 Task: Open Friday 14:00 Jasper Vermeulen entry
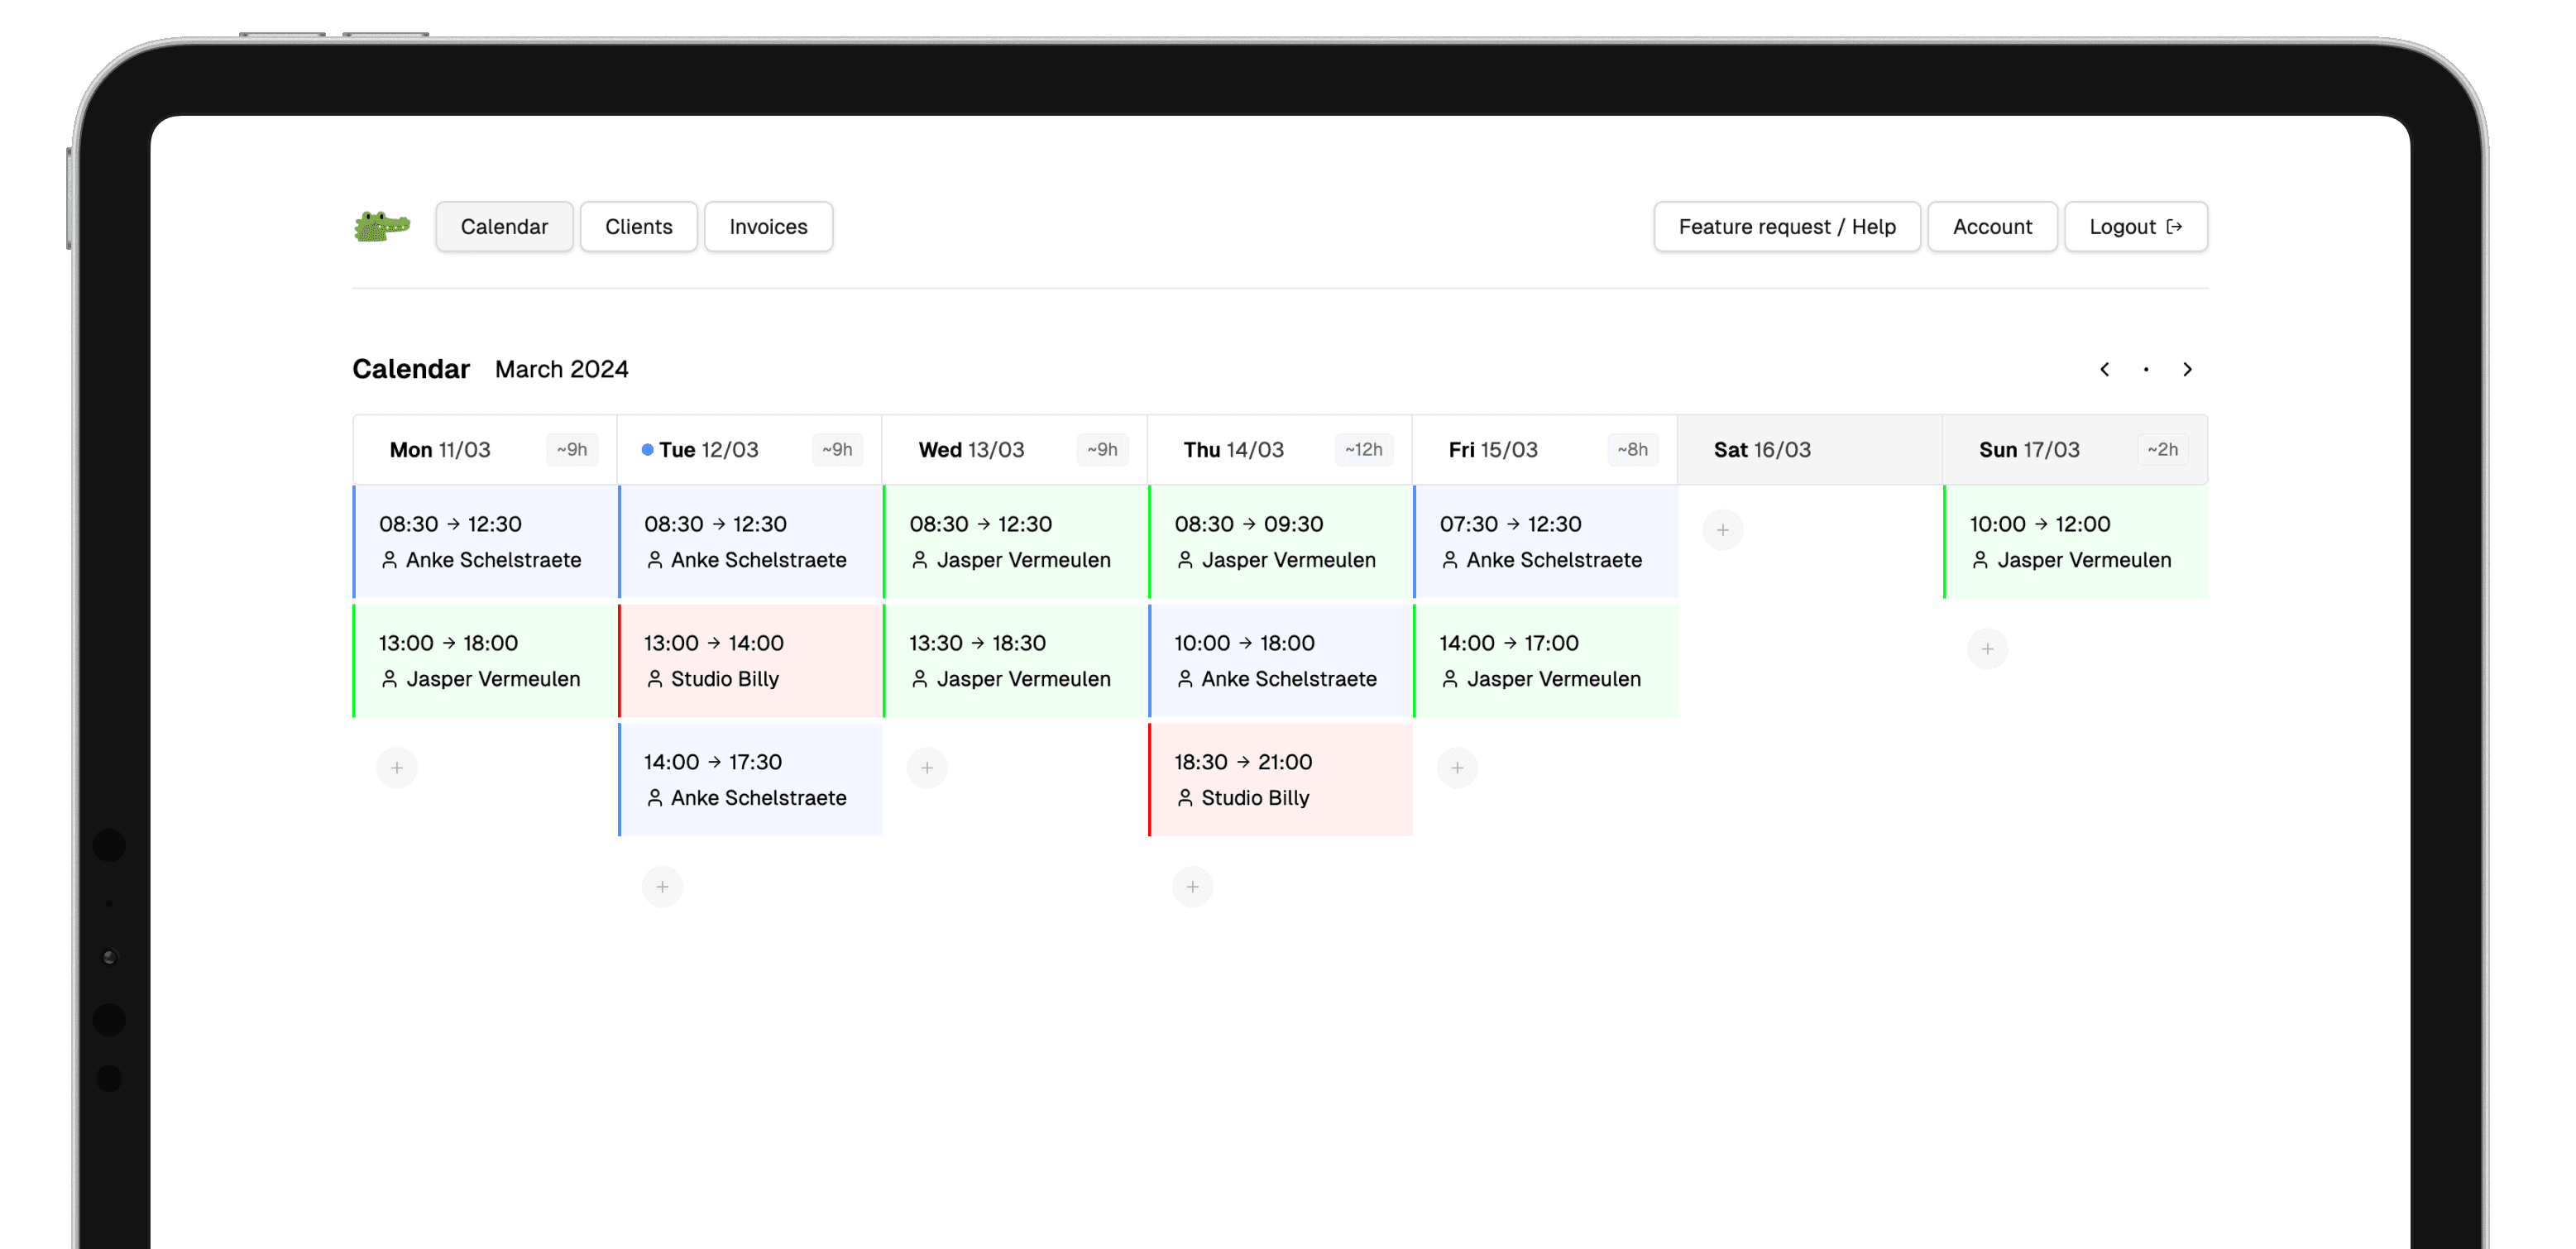point(1545,661)
